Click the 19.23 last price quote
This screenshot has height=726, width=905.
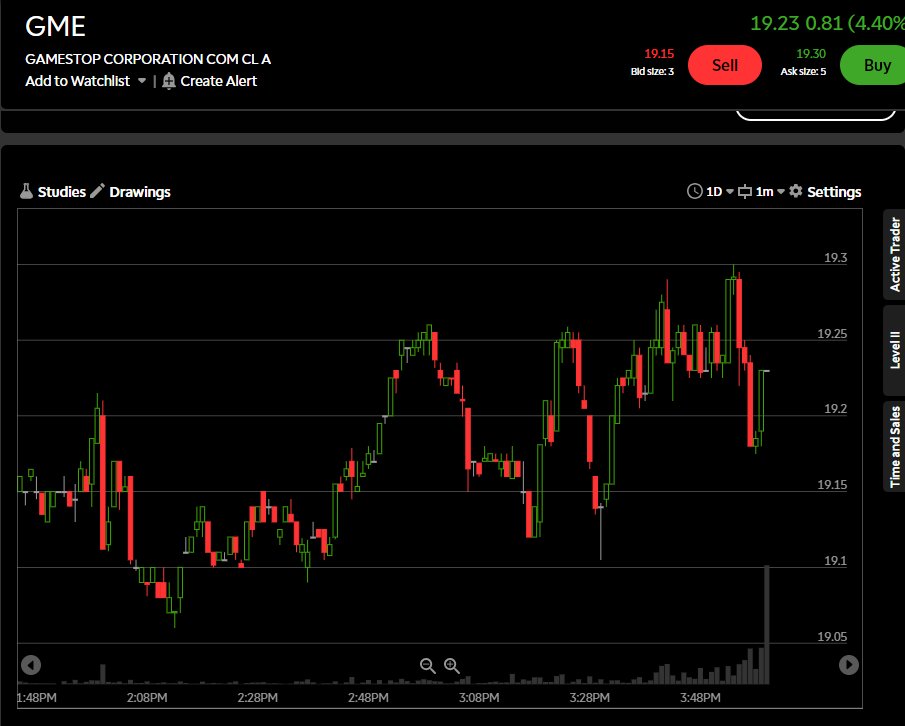775,23
